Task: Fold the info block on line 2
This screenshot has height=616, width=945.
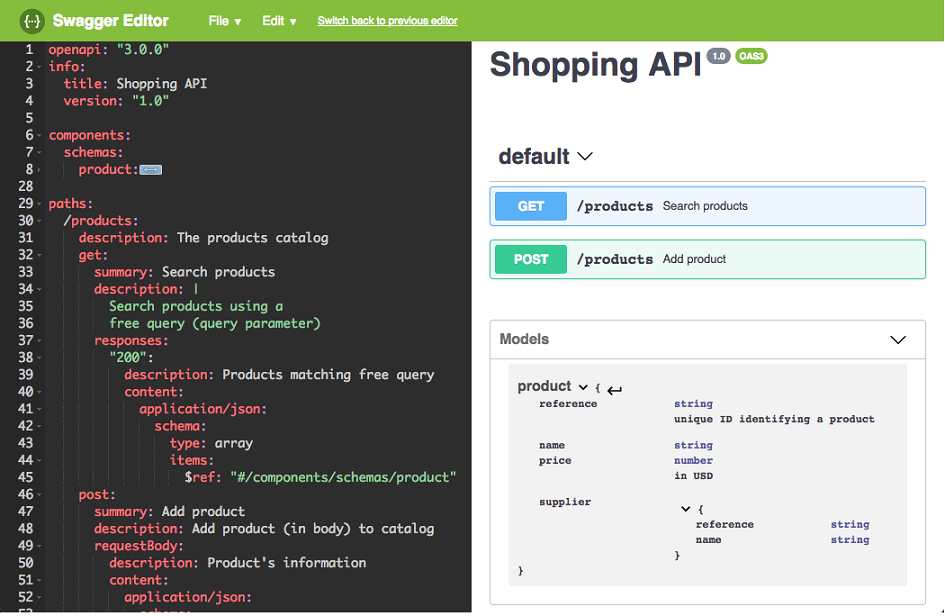Action: [x=42, y=68]
